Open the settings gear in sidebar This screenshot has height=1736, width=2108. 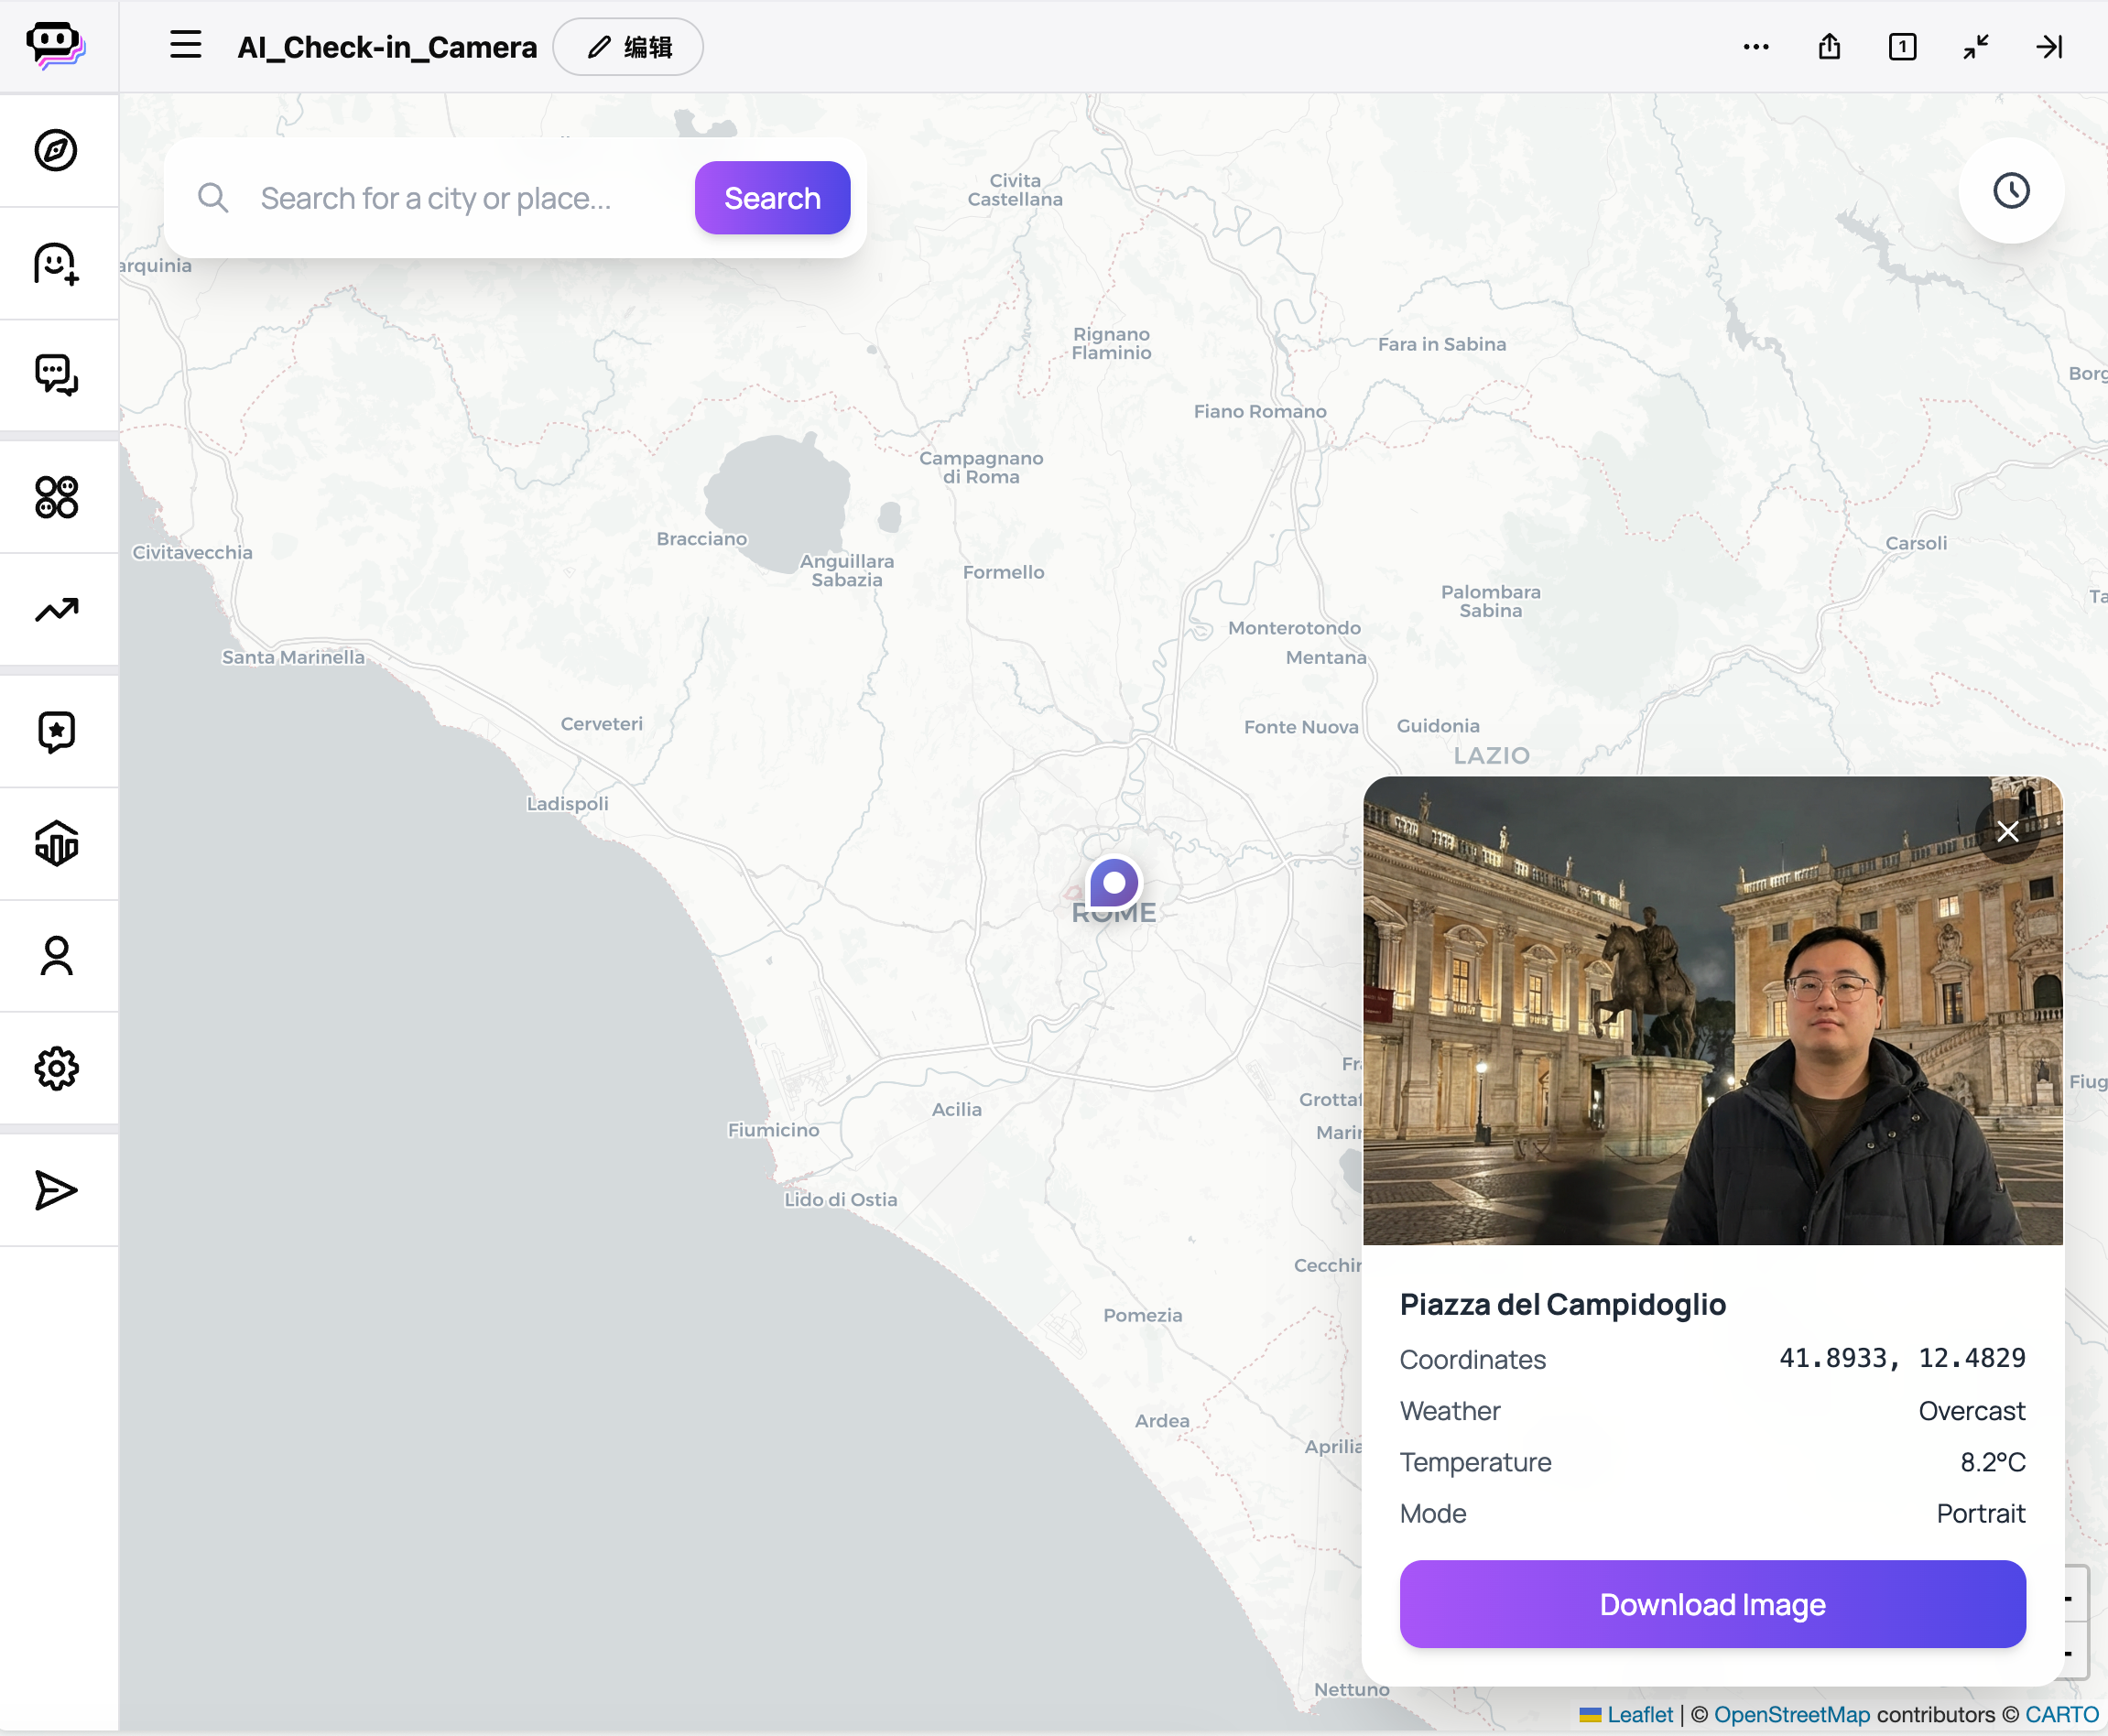click(56, 1068)
